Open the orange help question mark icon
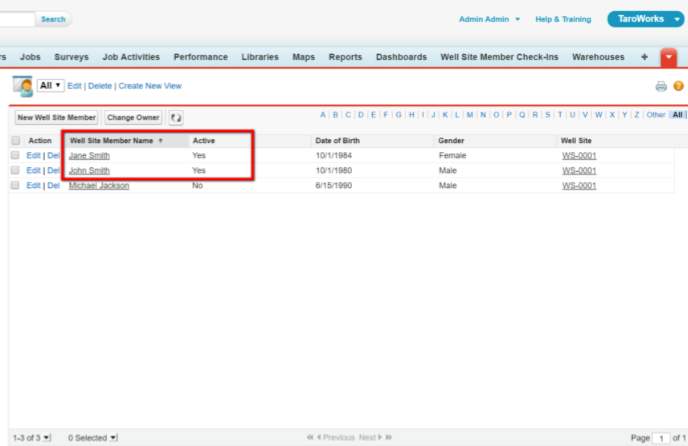The image size is (688, 446). [678, 87]
